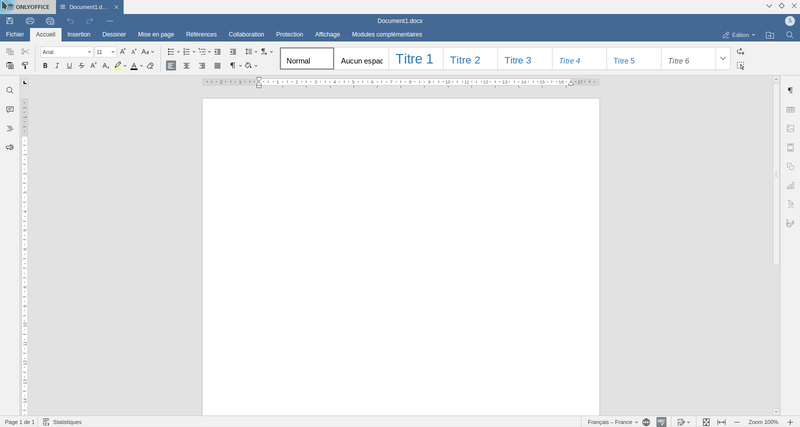The width and height of the screenshot is (800, 427).
Task: Click the yellow highlight color button
Action: click(x=117, y=66)
